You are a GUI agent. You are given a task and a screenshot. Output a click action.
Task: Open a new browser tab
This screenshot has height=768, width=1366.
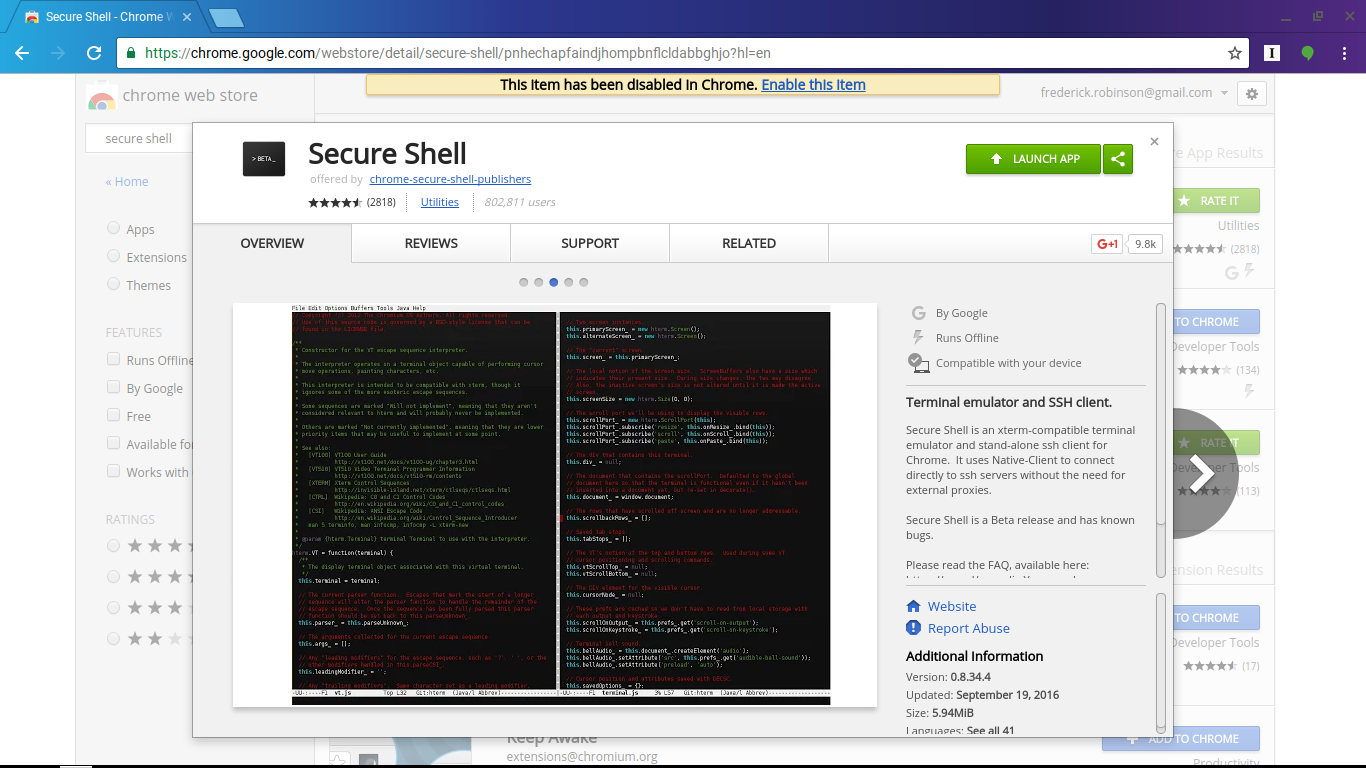227,17
